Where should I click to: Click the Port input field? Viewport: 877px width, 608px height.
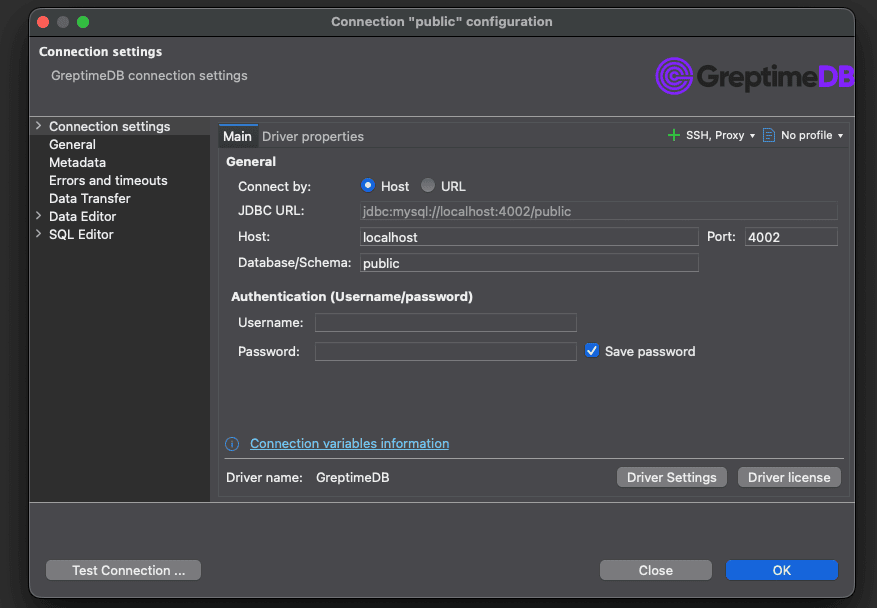(x=791, y=237)
